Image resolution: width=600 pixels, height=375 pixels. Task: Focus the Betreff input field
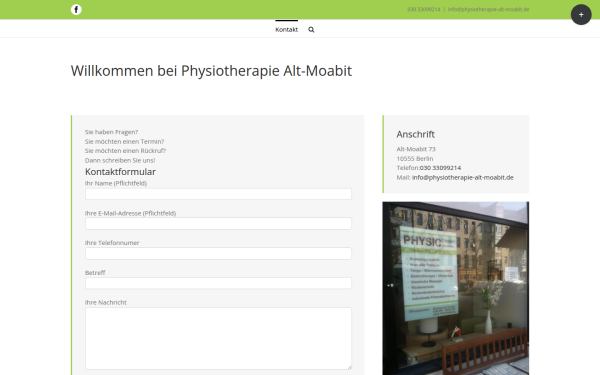click(218, 283)
